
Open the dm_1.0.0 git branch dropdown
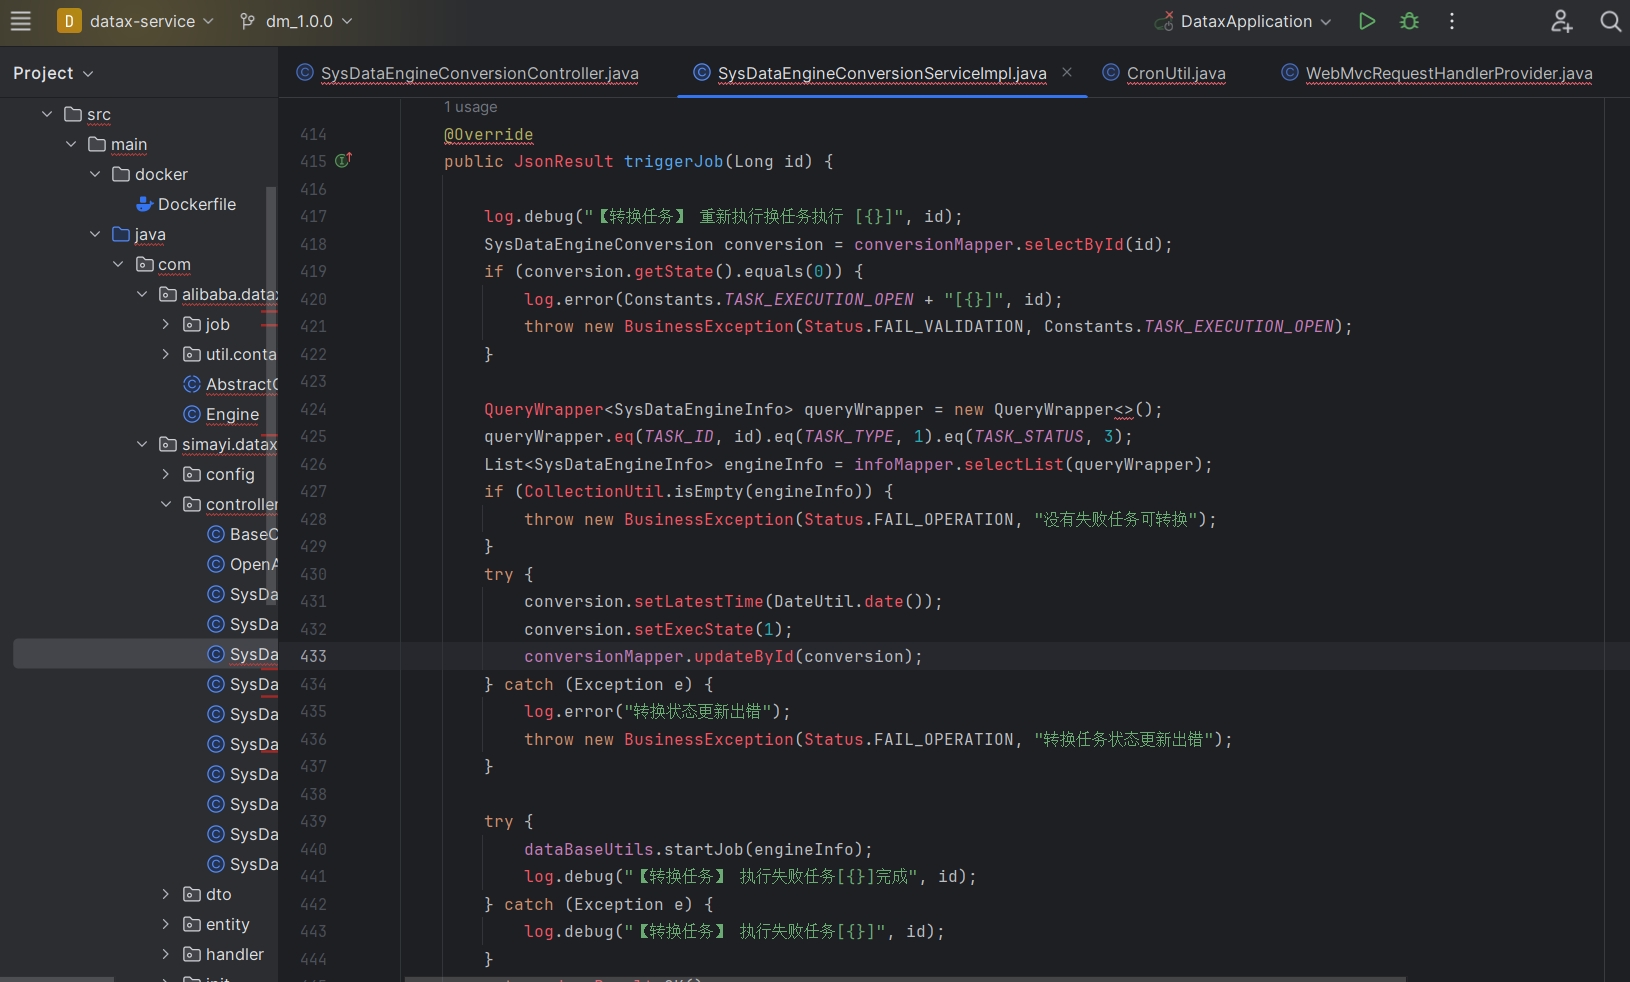[309, 21]
